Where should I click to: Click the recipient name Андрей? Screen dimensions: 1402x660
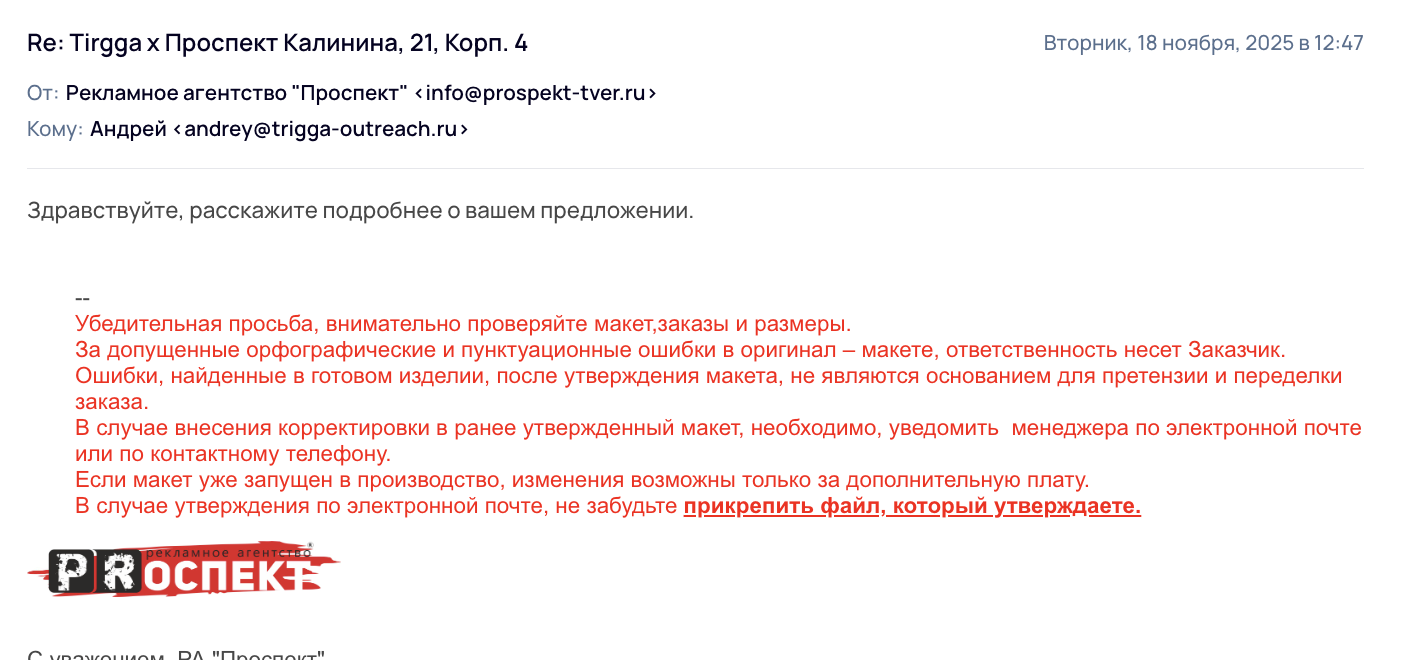128,129
